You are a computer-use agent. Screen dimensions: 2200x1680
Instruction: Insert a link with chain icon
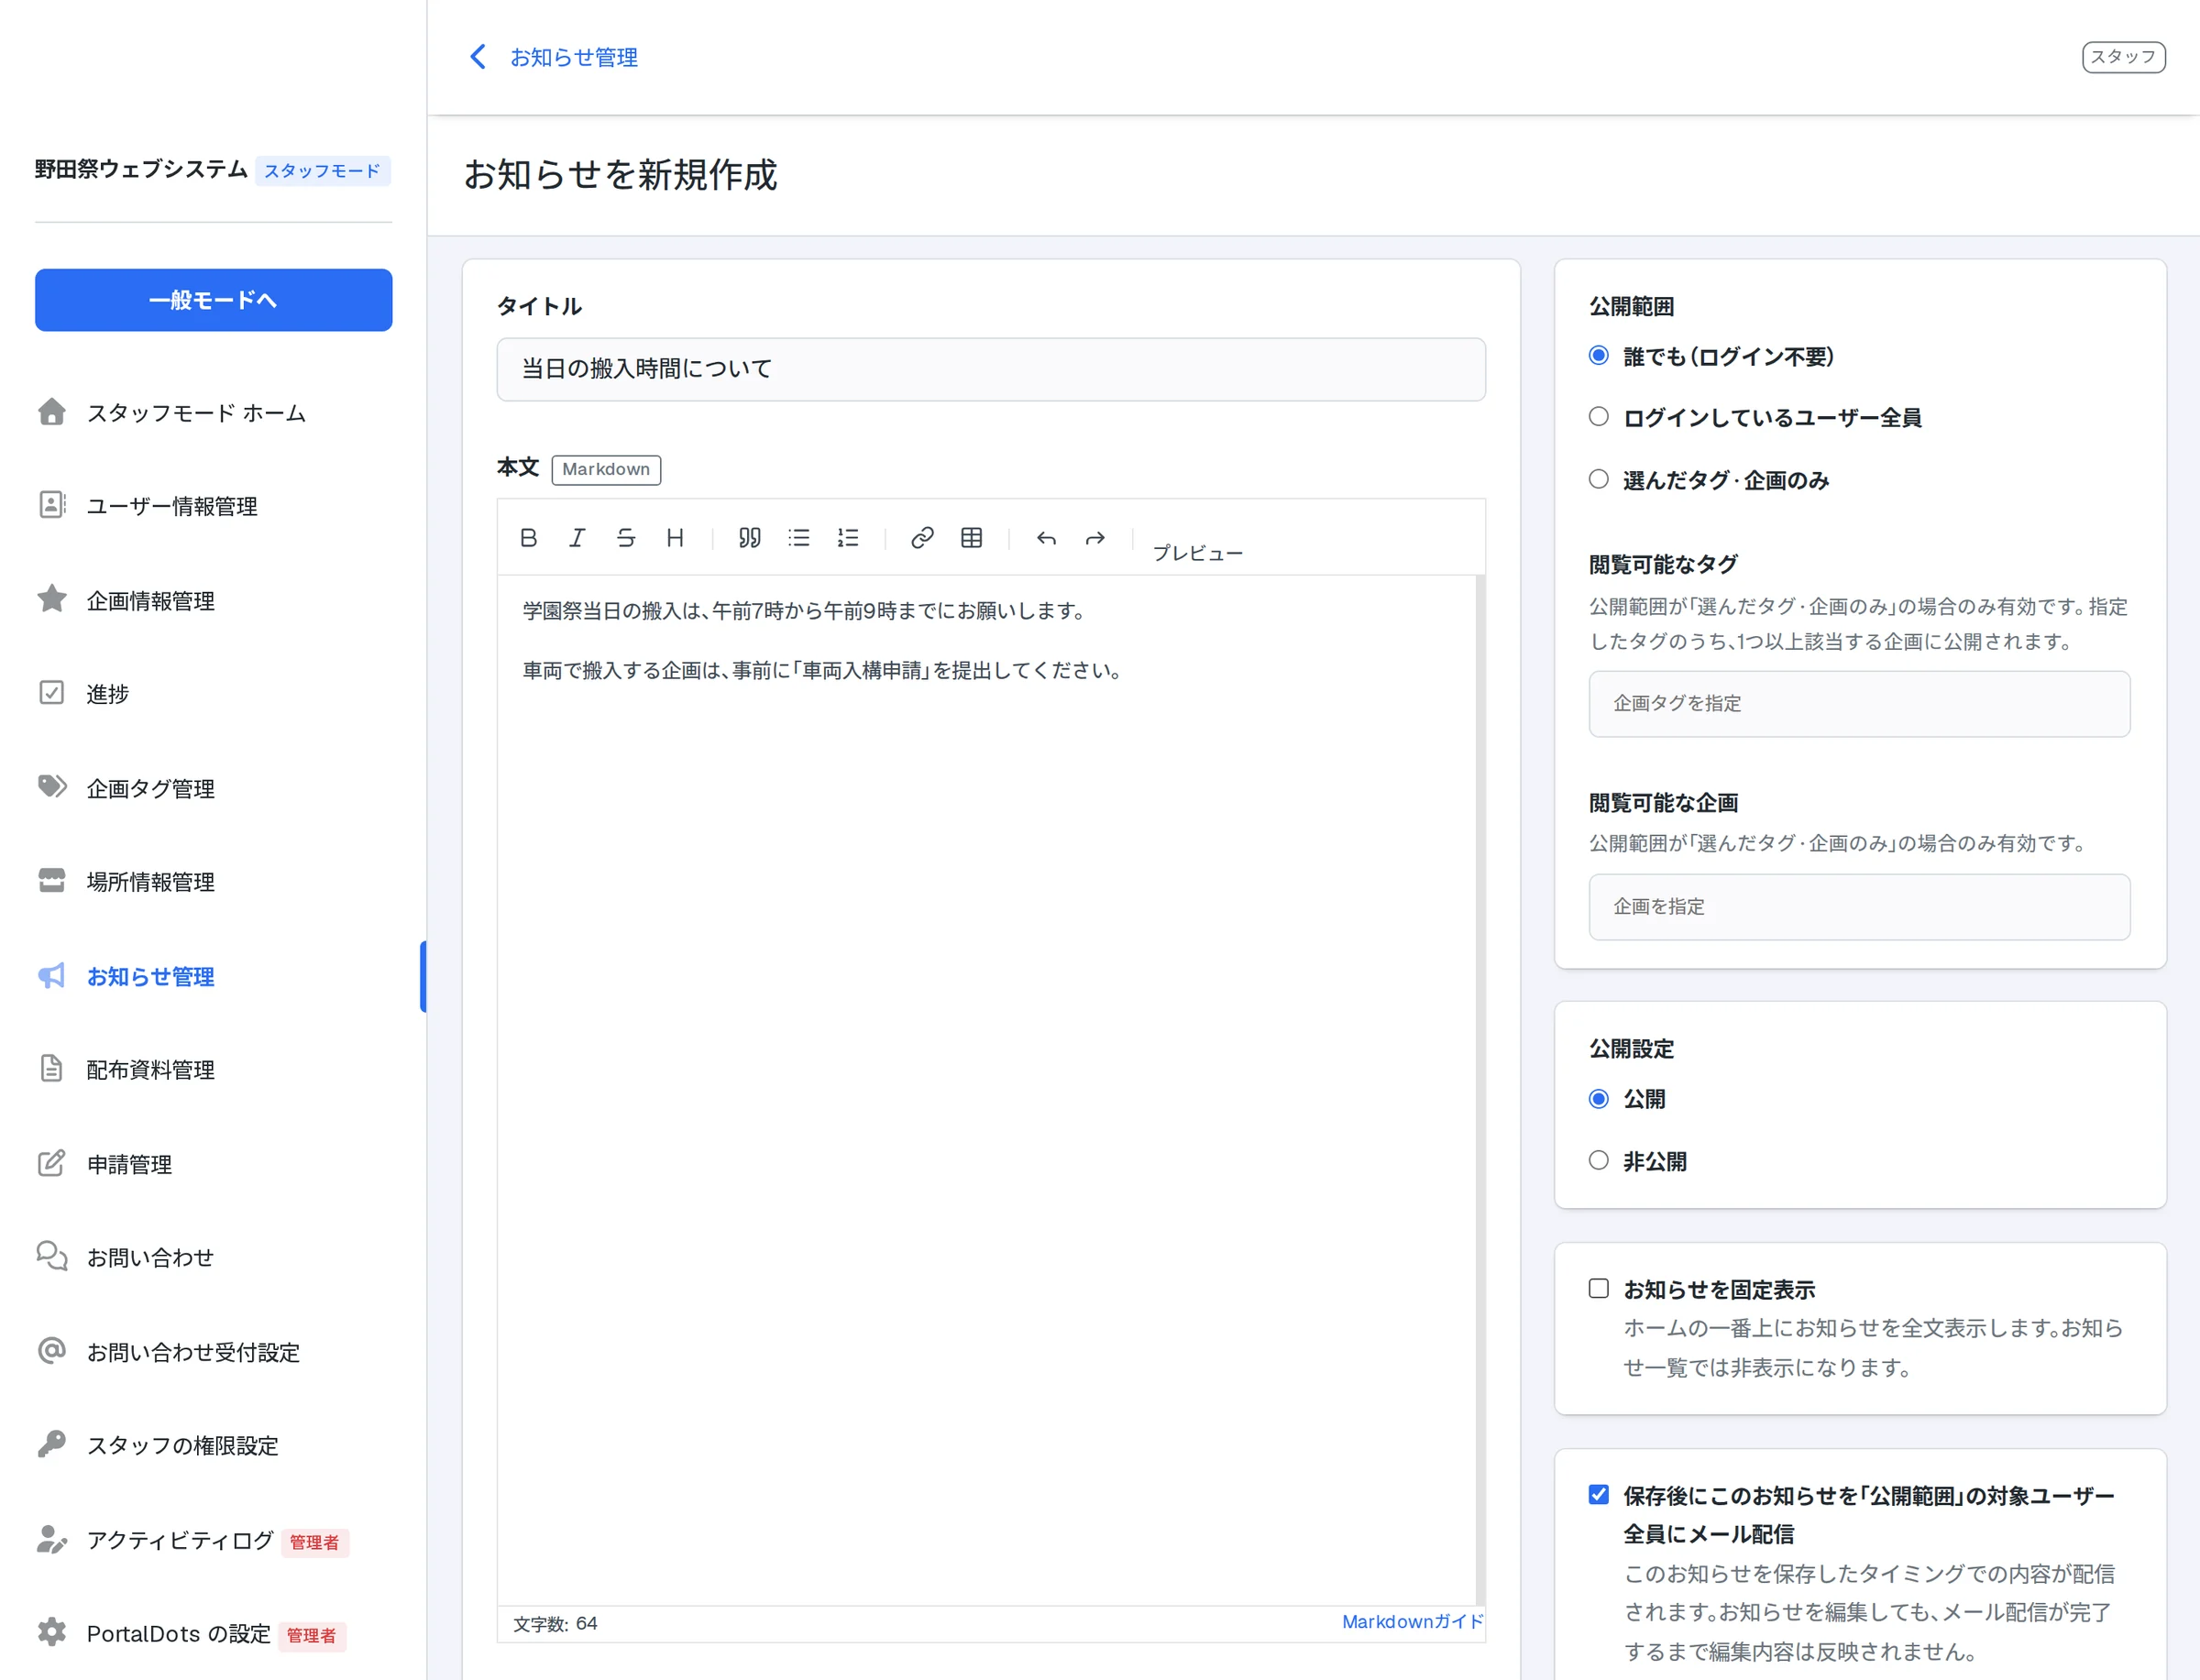tap(922, 538)
